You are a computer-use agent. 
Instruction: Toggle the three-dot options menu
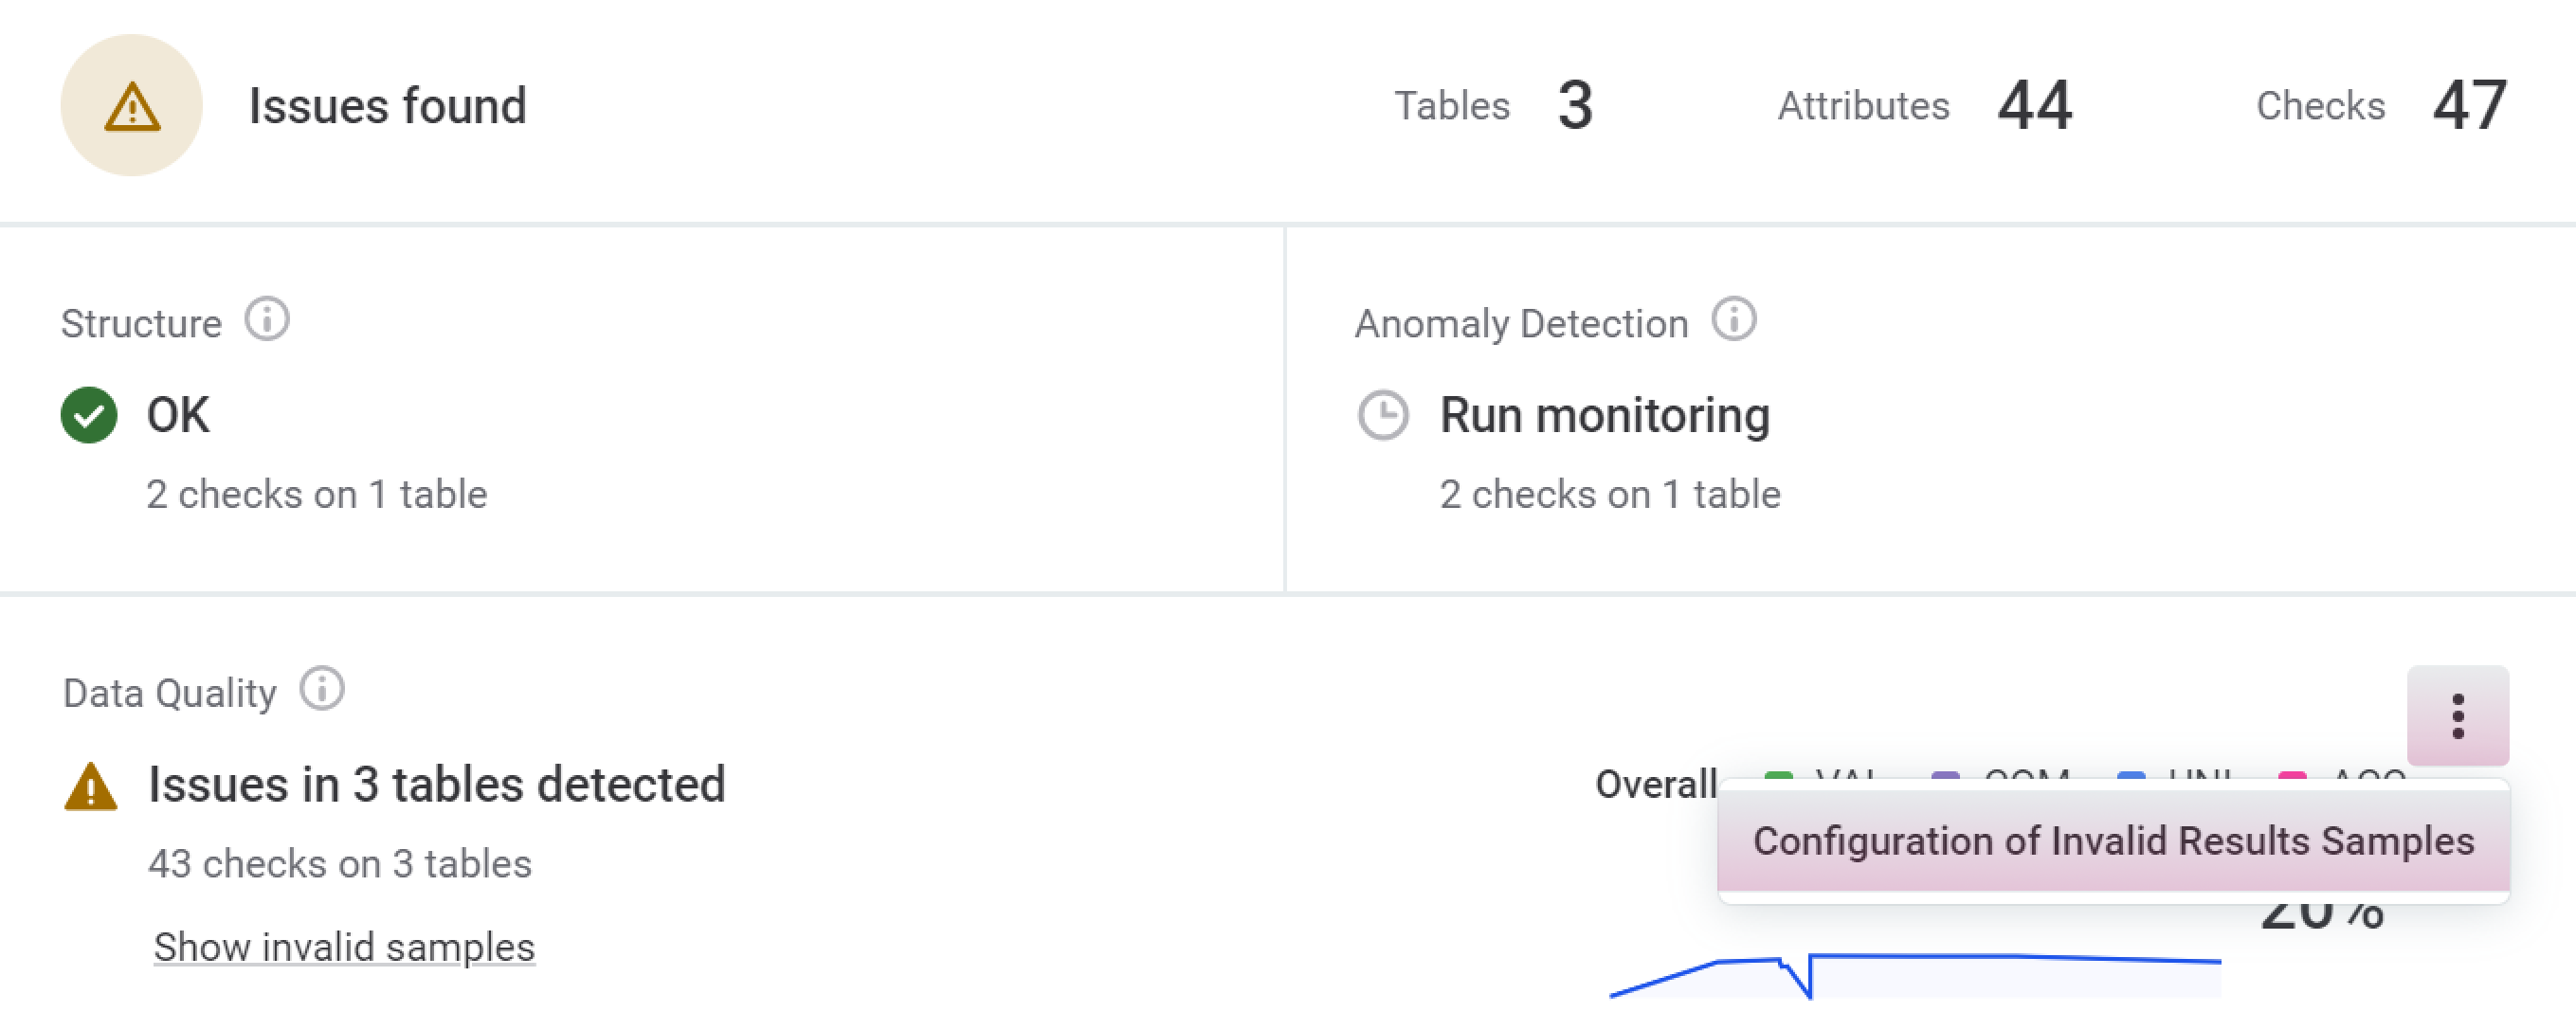pyautogui.click(x=2457, y=716)
